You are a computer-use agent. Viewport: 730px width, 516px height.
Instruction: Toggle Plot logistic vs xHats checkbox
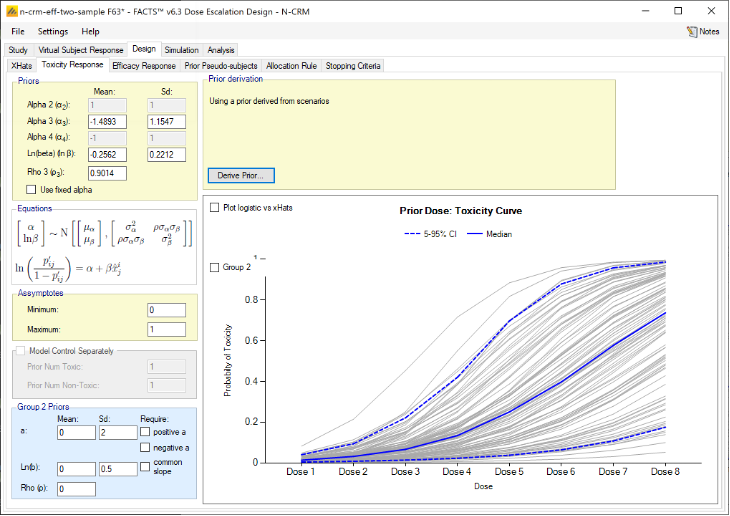[x=215, y=207]
